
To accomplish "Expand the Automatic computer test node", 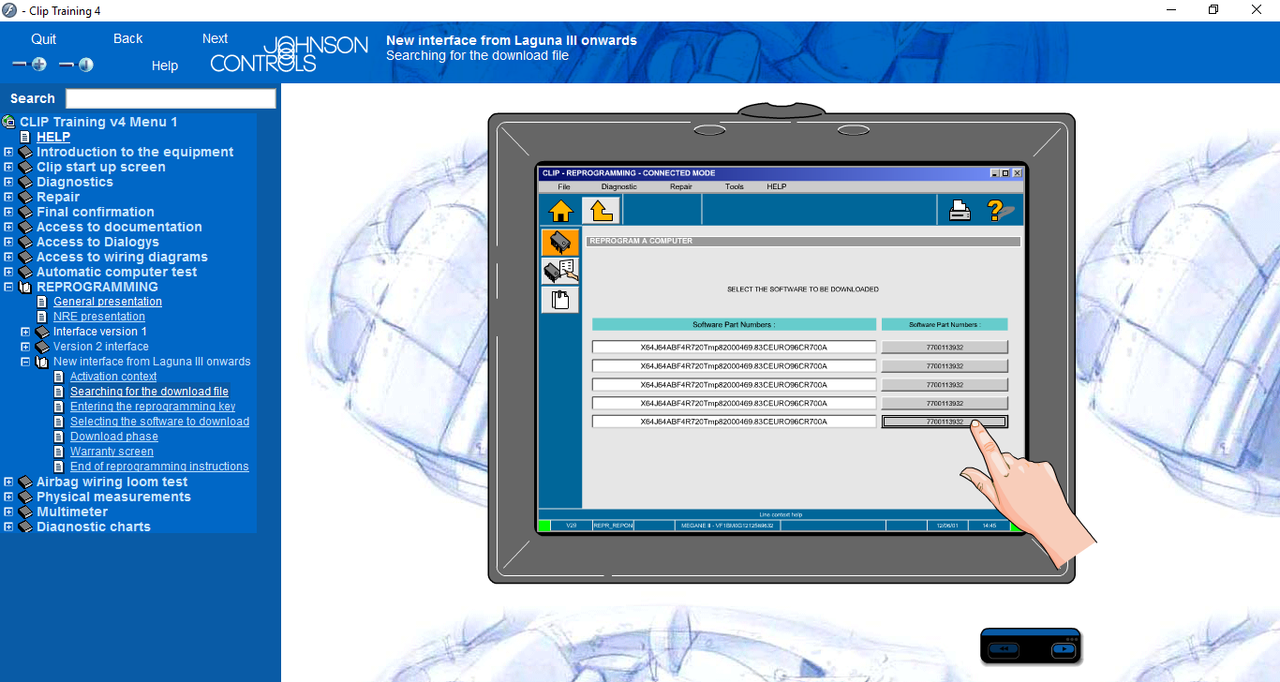I will click(9, 272).
